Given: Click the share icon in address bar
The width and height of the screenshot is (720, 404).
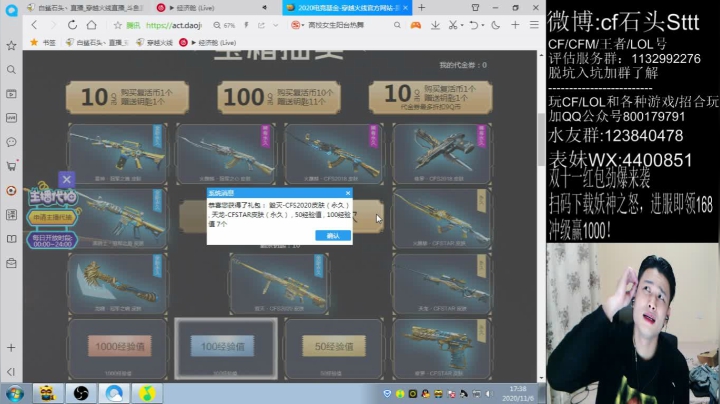Looking at the screenshot, I should (x=261, y=25).
